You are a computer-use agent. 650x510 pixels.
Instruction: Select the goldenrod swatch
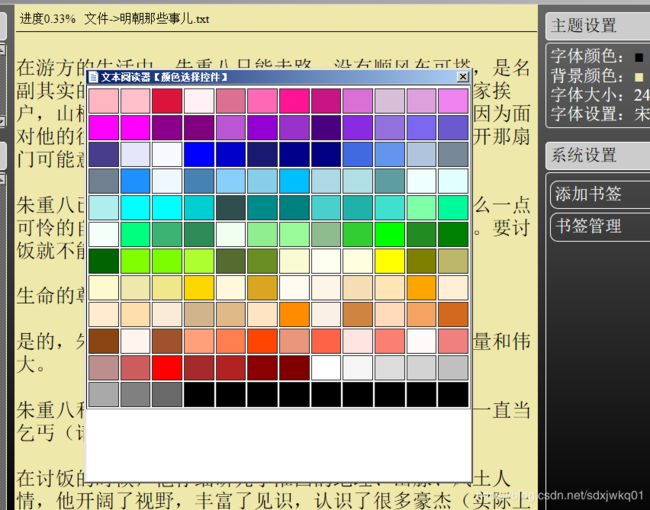point(262,288)
